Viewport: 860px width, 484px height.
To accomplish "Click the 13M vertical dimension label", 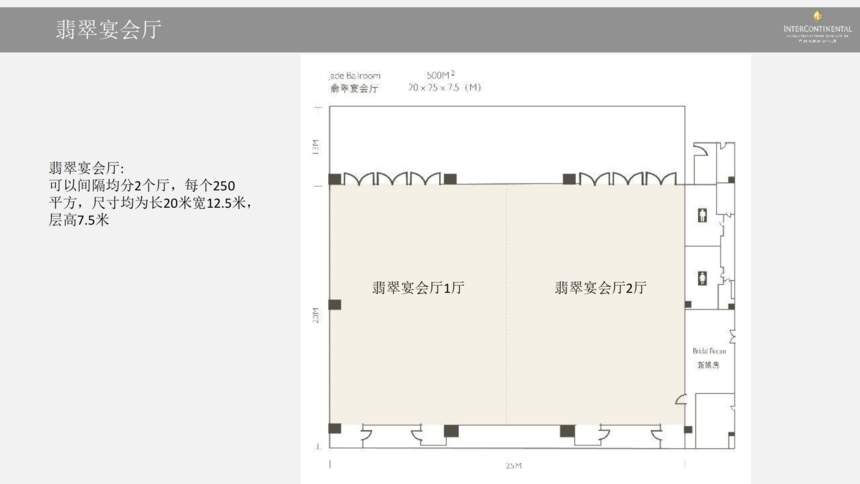I will pos(315,147).
